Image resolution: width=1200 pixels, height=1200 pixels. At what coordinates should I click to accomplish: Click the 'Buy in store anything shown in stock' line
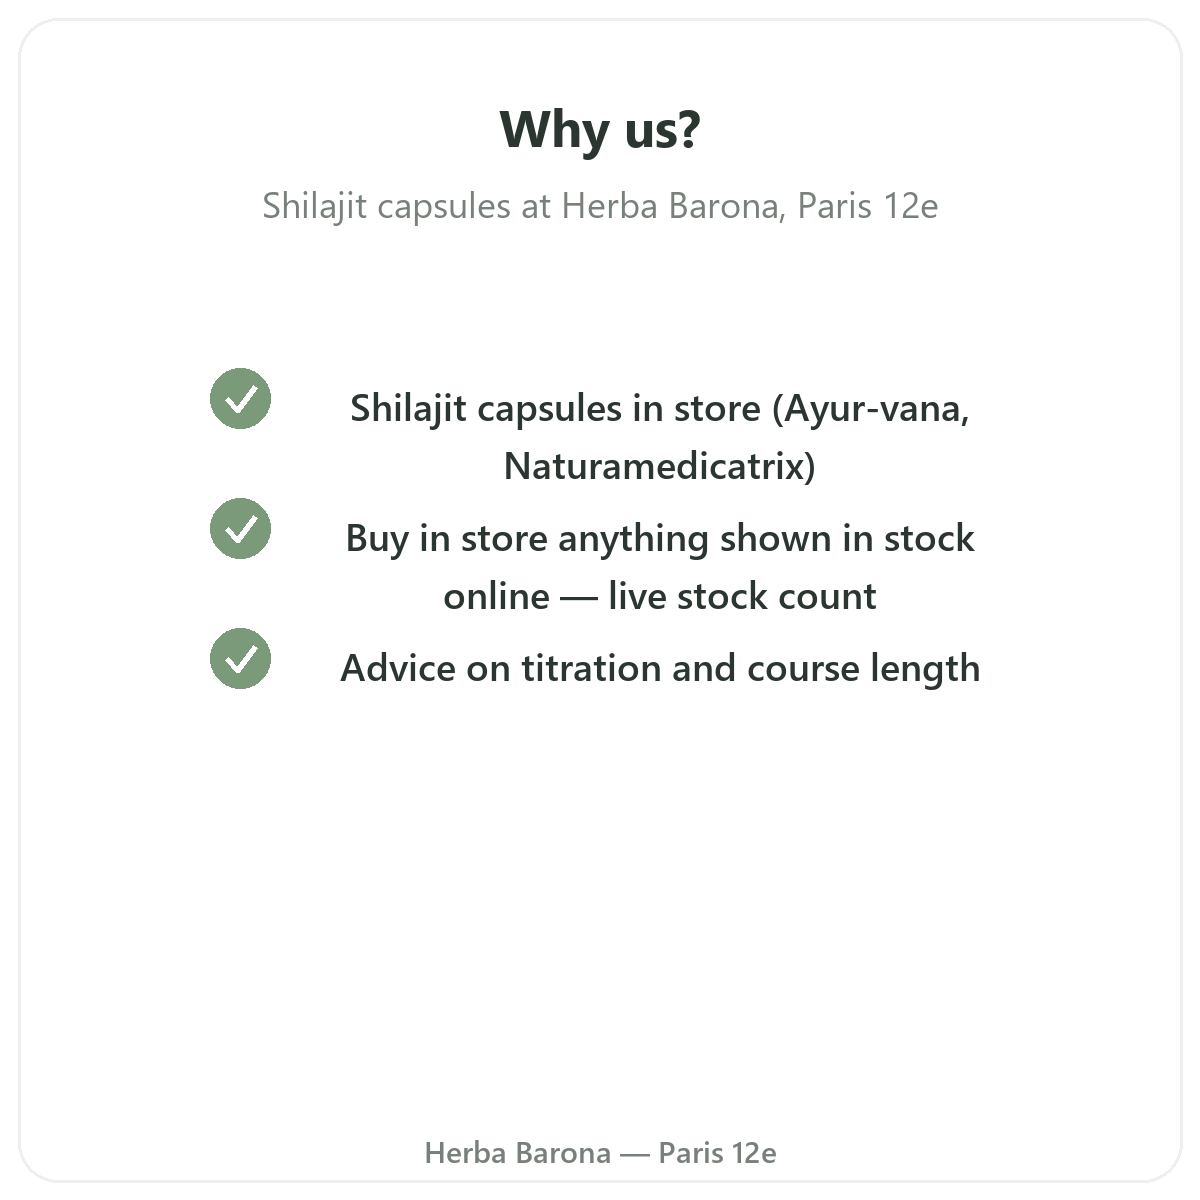click(x=660, y=539)
